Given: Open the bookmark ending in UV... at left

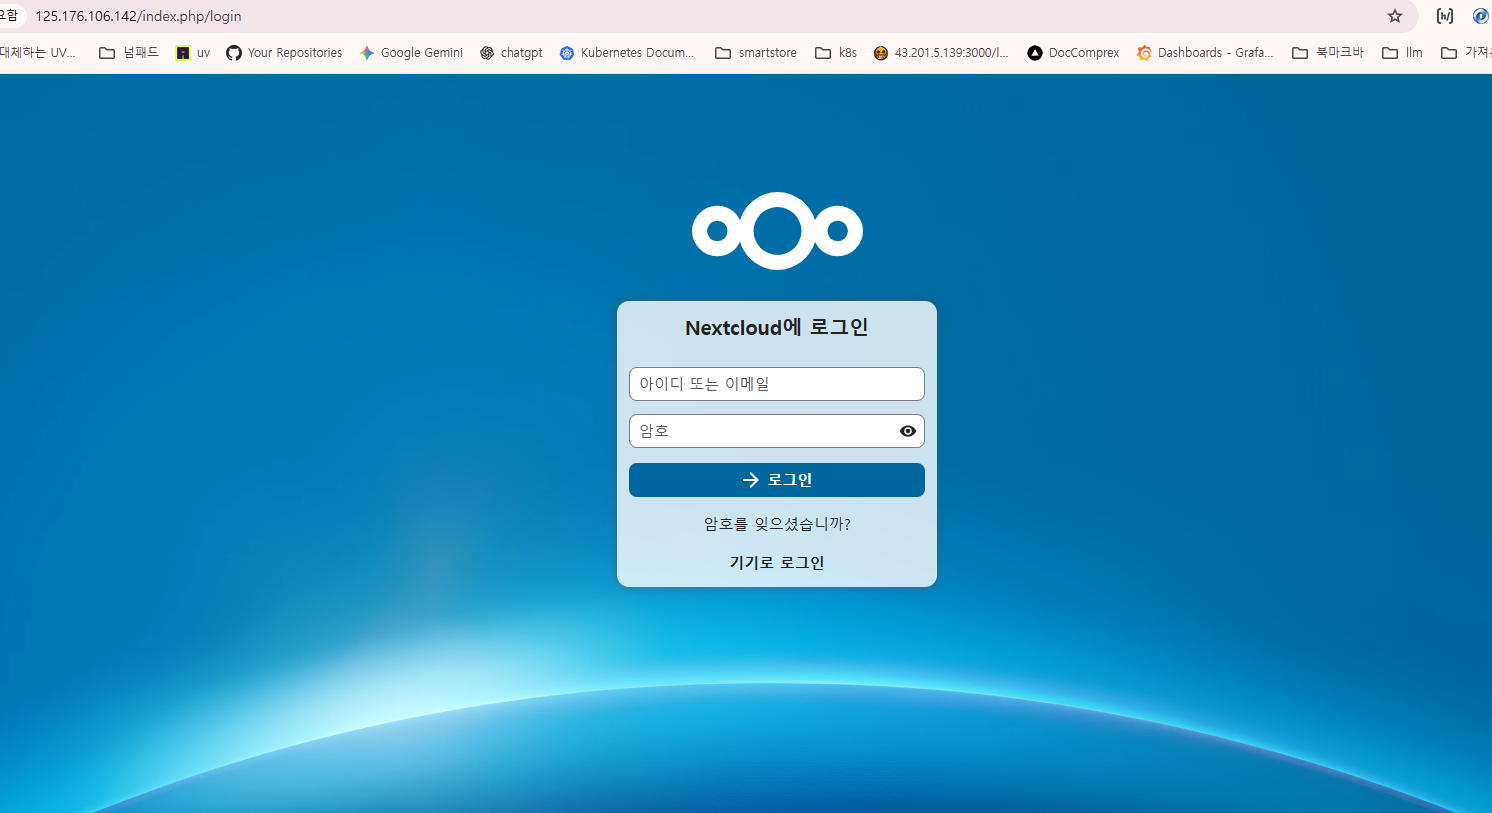Looking at the screenshot, I should [x=38, y=53].
